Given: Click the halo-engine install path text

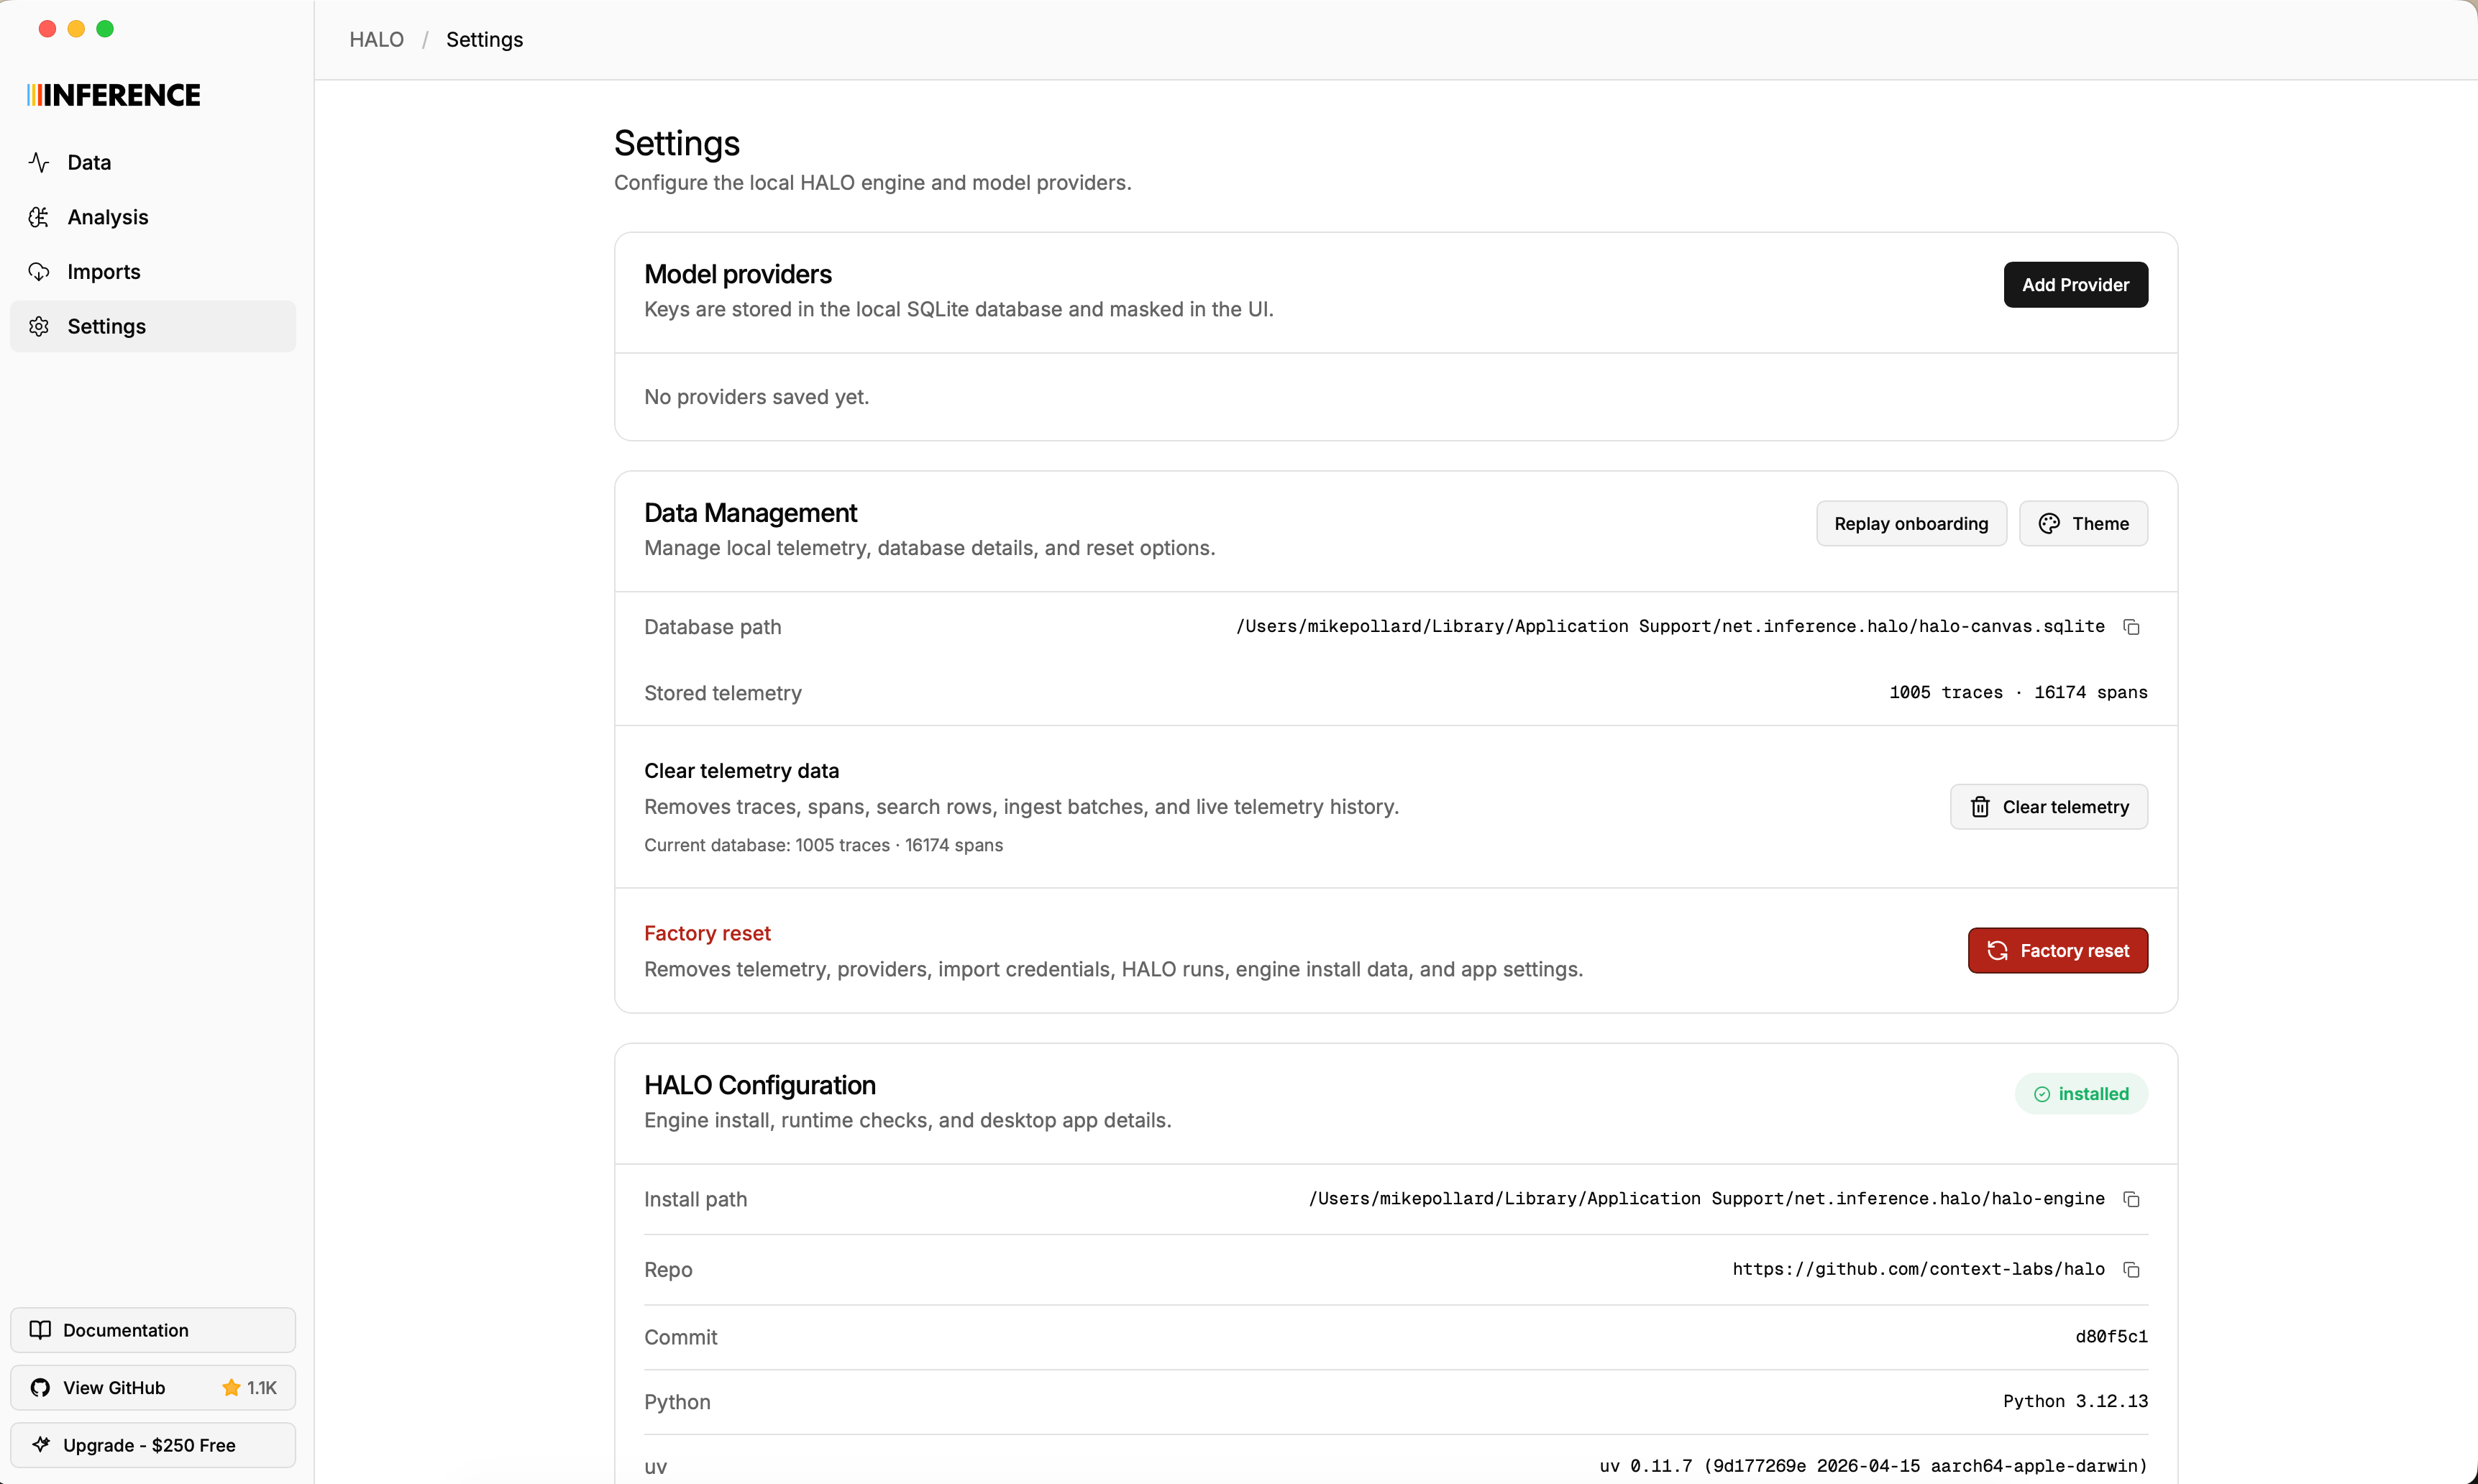Looking at the screenshot, I should 1706,1199.
